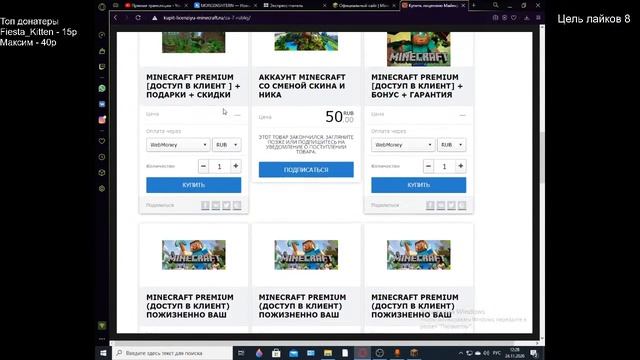Open MINECRAFT PREMIUM БОНУС + ГАРАНТИЯ title
Screen dimensions: 640x360
pyautogui.click(x=417, y=86)
